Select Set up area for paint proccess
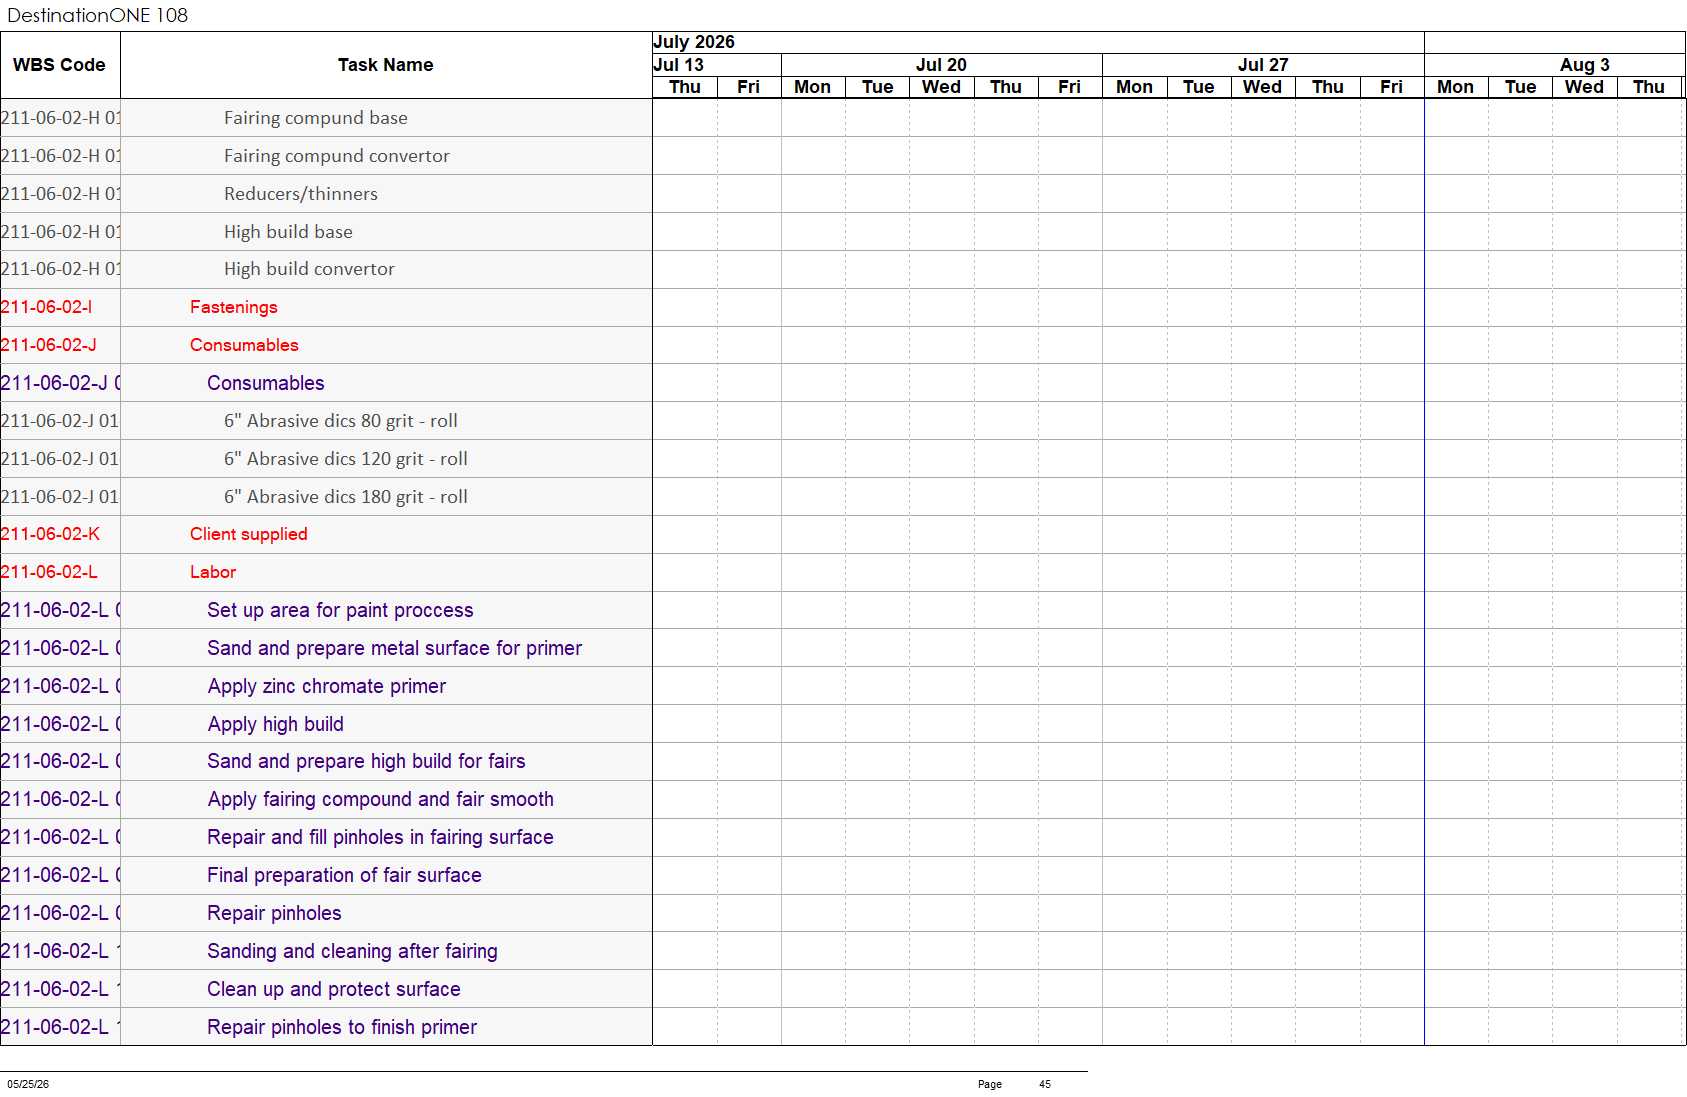Viewport: 1687px width, 1097px height. pyautogui.click(x=340, y=610)
